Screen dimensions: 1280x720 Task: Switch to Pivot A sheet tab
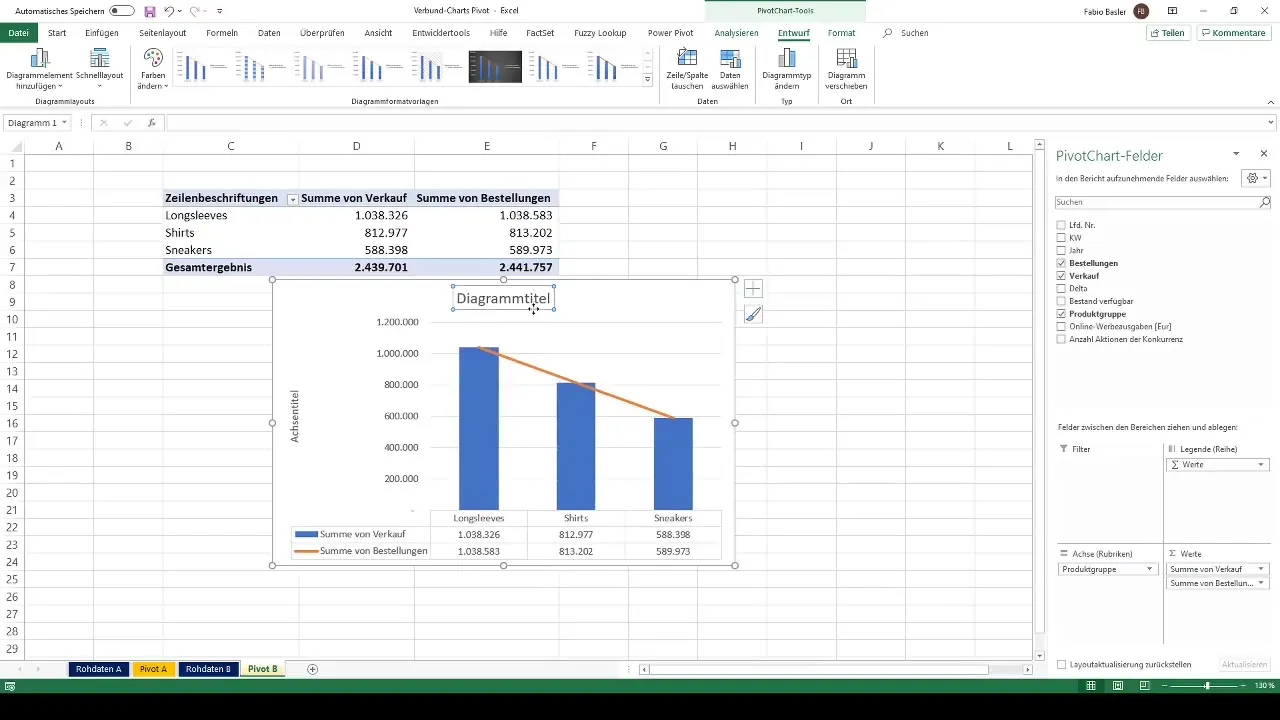coord(153,669)
